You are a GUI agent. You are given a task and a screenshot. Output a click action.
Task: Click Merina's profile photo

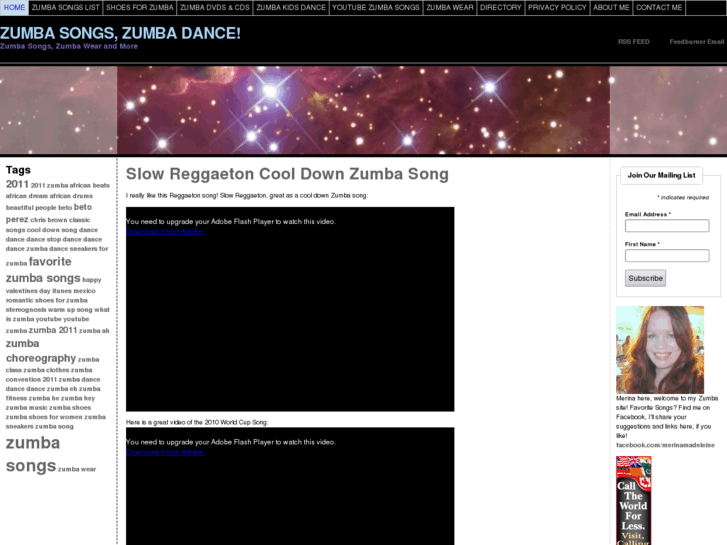(660, 350)
